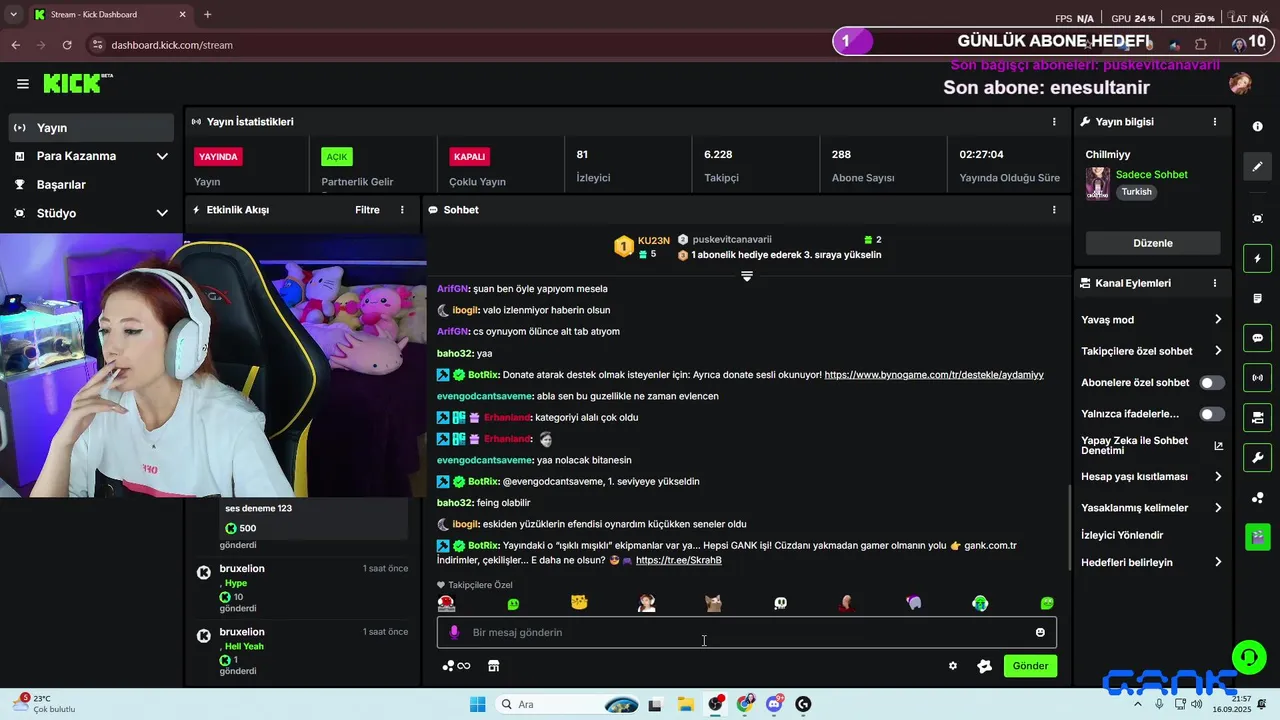Select the brown cat photo emote
Viewport: 1280px width, 720px height.
713,603
